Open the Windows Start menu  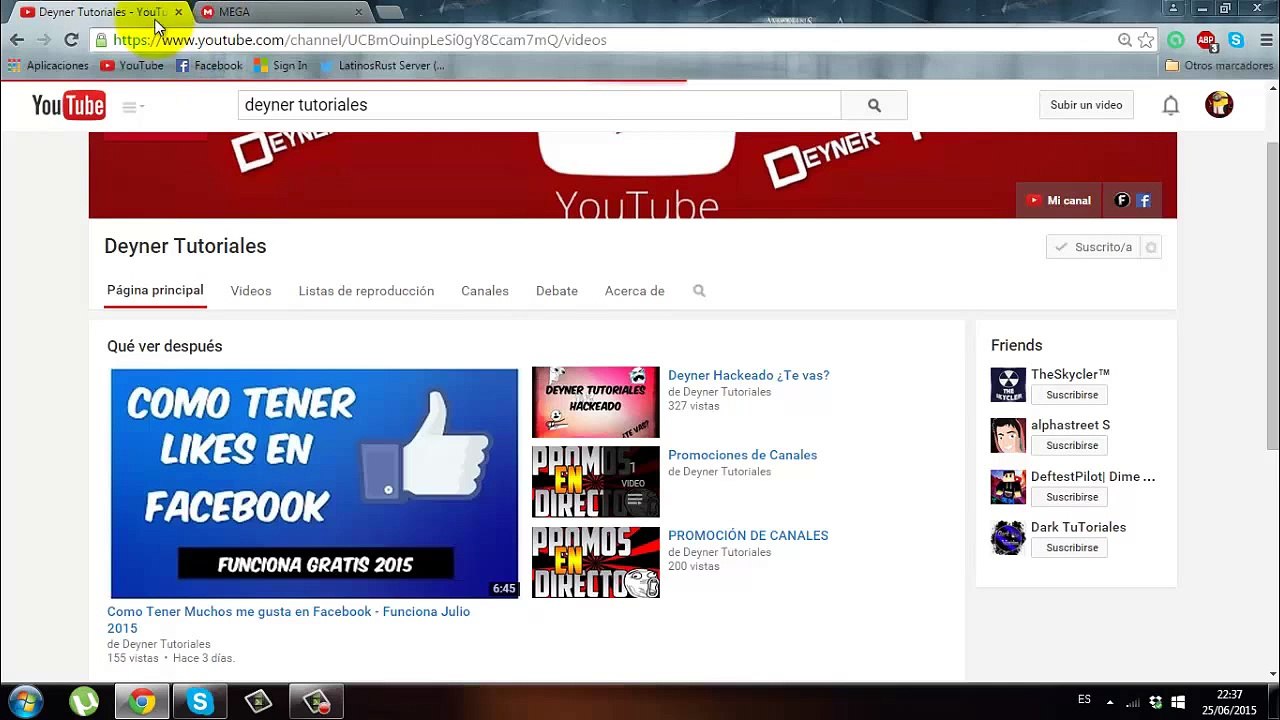[25, 702]
